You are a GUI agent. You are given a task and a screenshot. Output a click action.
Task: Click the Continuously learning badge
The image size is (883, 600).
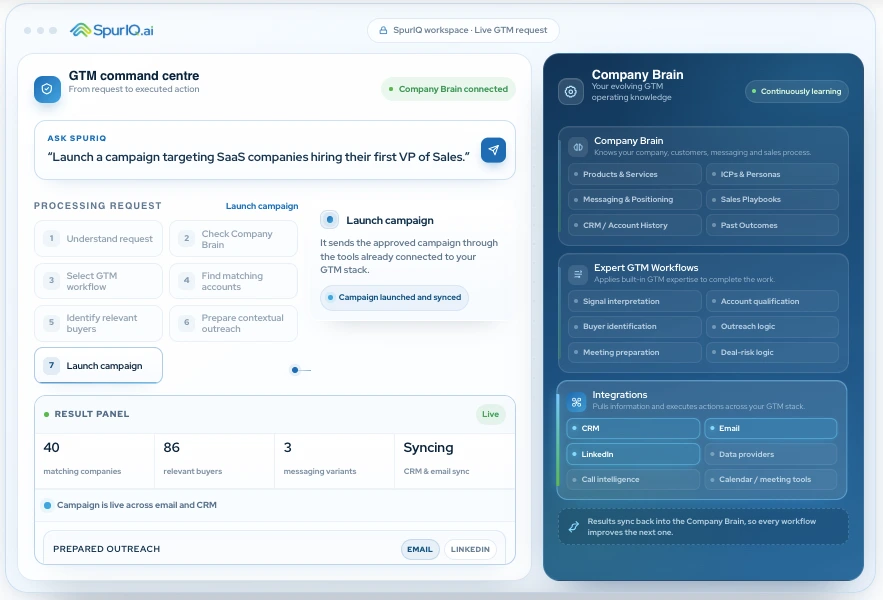(x=796, y=91)
